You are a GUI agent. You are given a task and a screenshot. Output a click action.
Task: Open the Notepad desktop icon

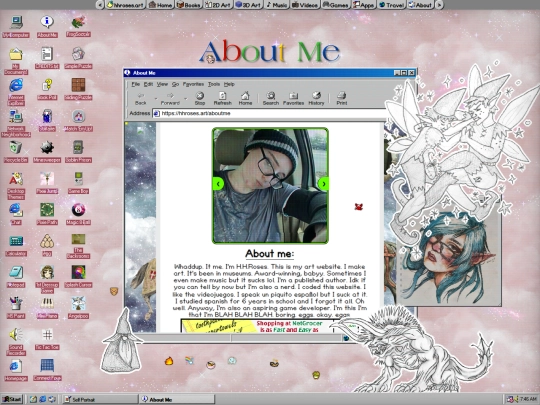click(x=16, y=277)
